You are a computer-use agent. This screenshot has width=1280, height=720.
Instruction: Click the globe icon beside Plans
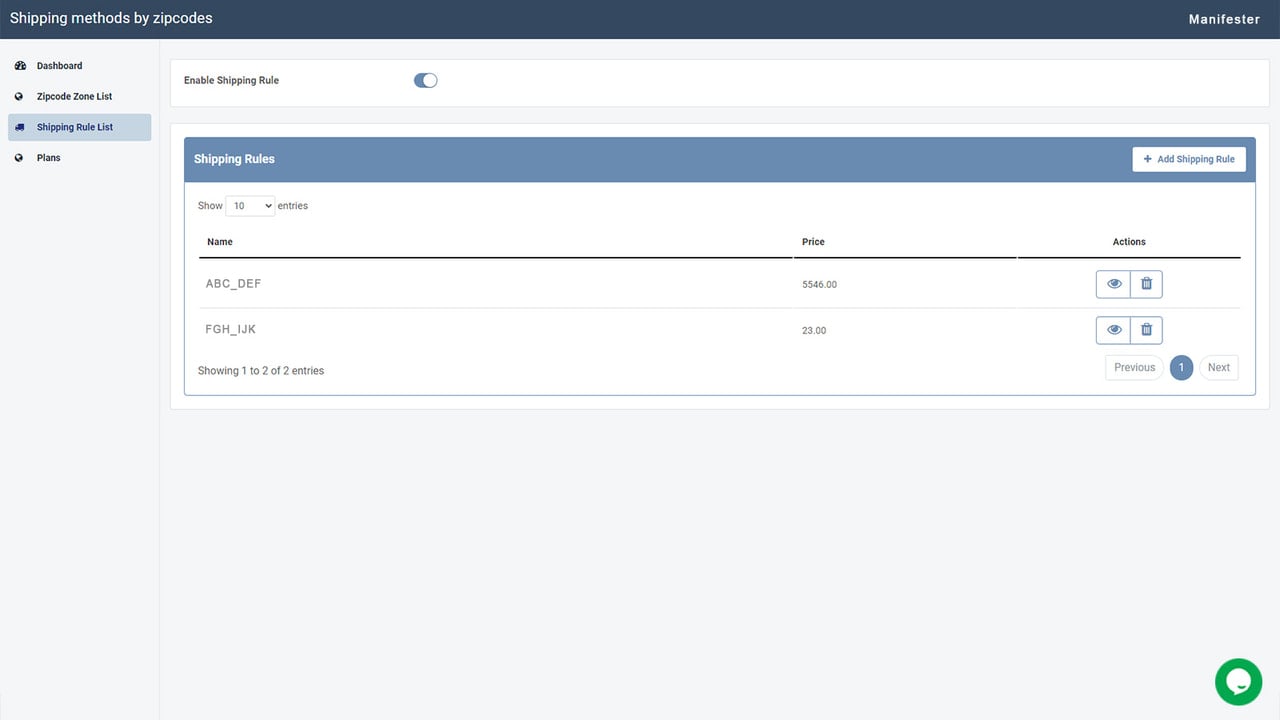[19, 158]
